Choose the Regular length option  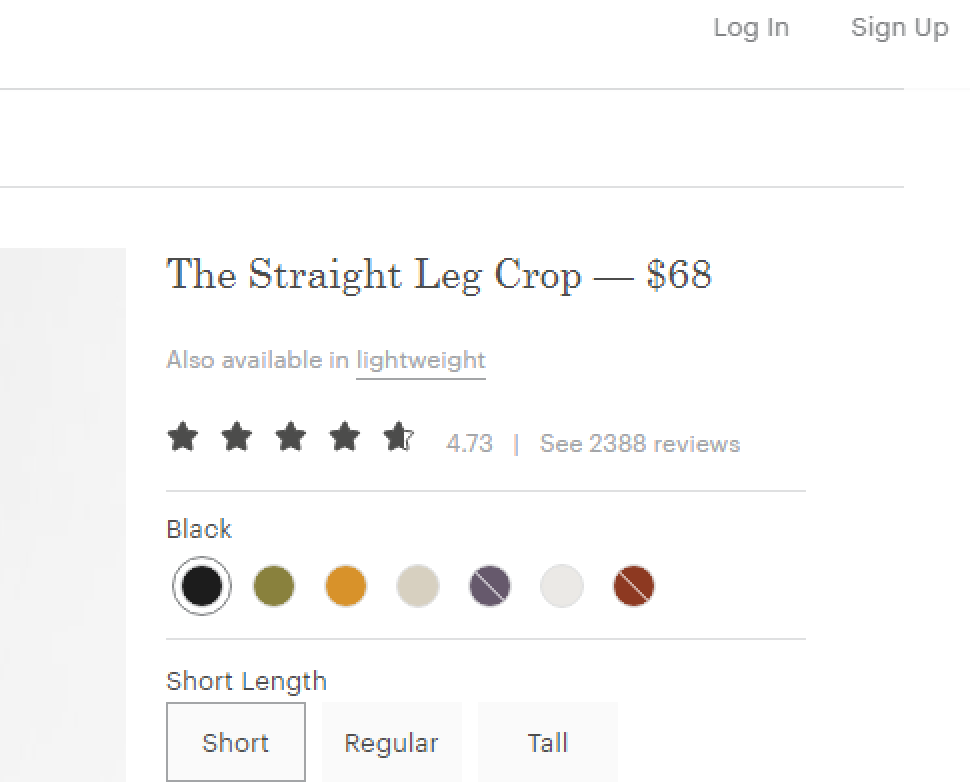click(x=391, y=742)
